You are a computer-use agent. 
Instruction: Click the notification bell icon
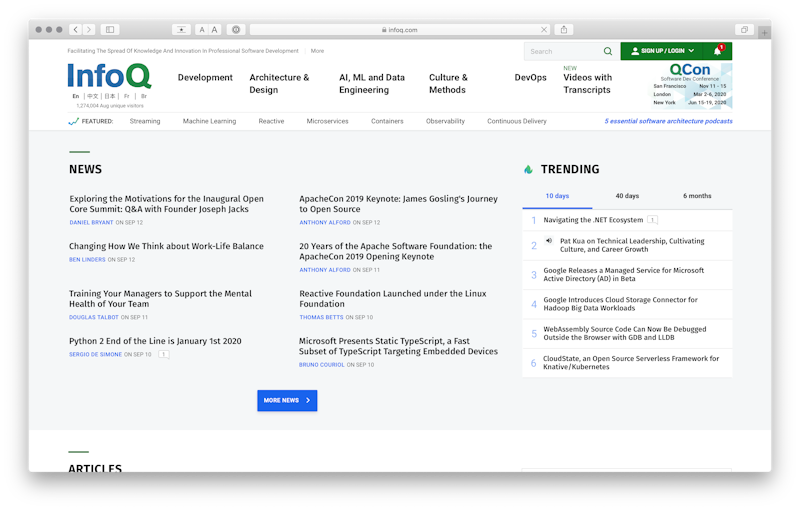point(717,51)
